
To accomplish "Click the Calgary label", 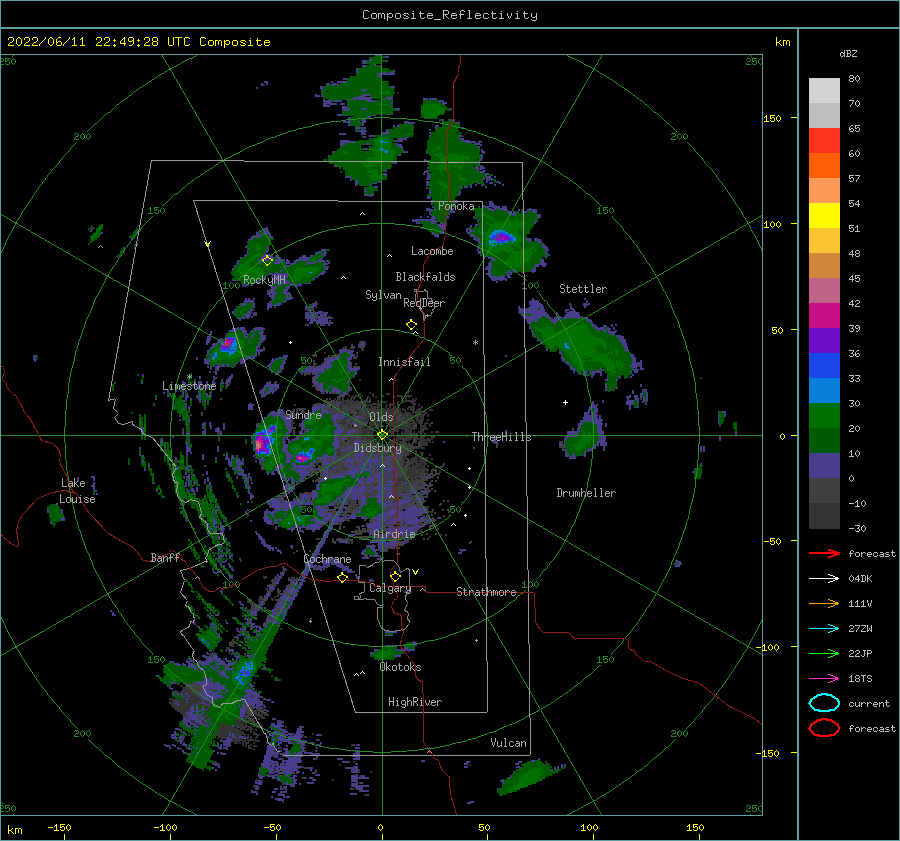I will (390, 588).
